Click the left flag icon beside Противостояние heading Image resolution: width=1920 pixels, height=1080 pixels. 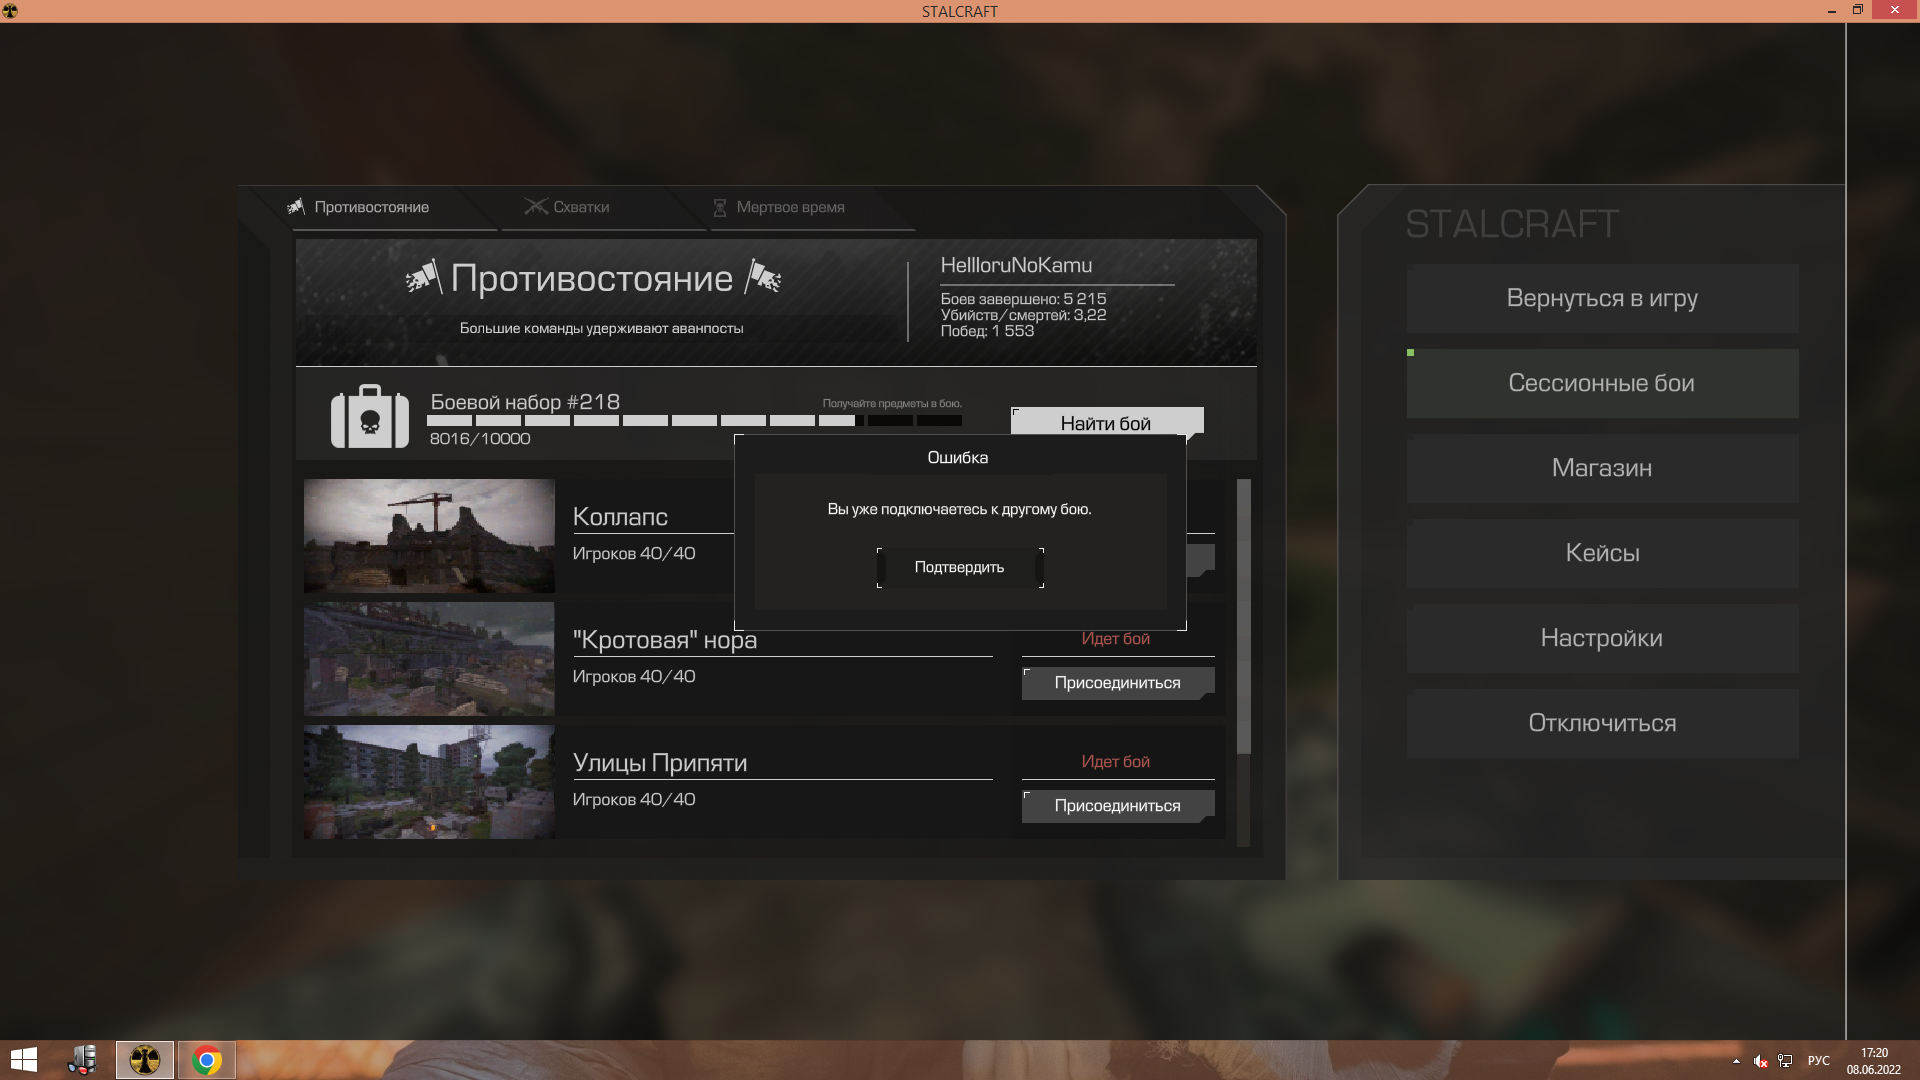pos(424,277)
